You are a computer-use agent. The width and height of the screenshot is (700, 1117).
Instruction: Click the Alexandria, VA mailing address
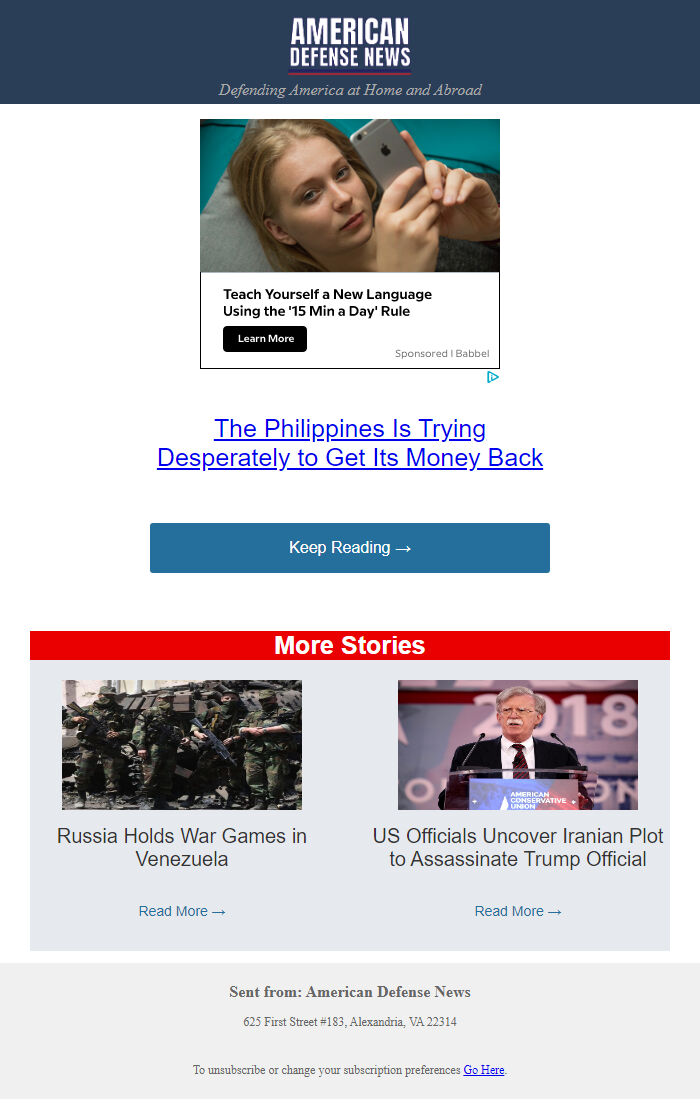tap(350, 1022)
